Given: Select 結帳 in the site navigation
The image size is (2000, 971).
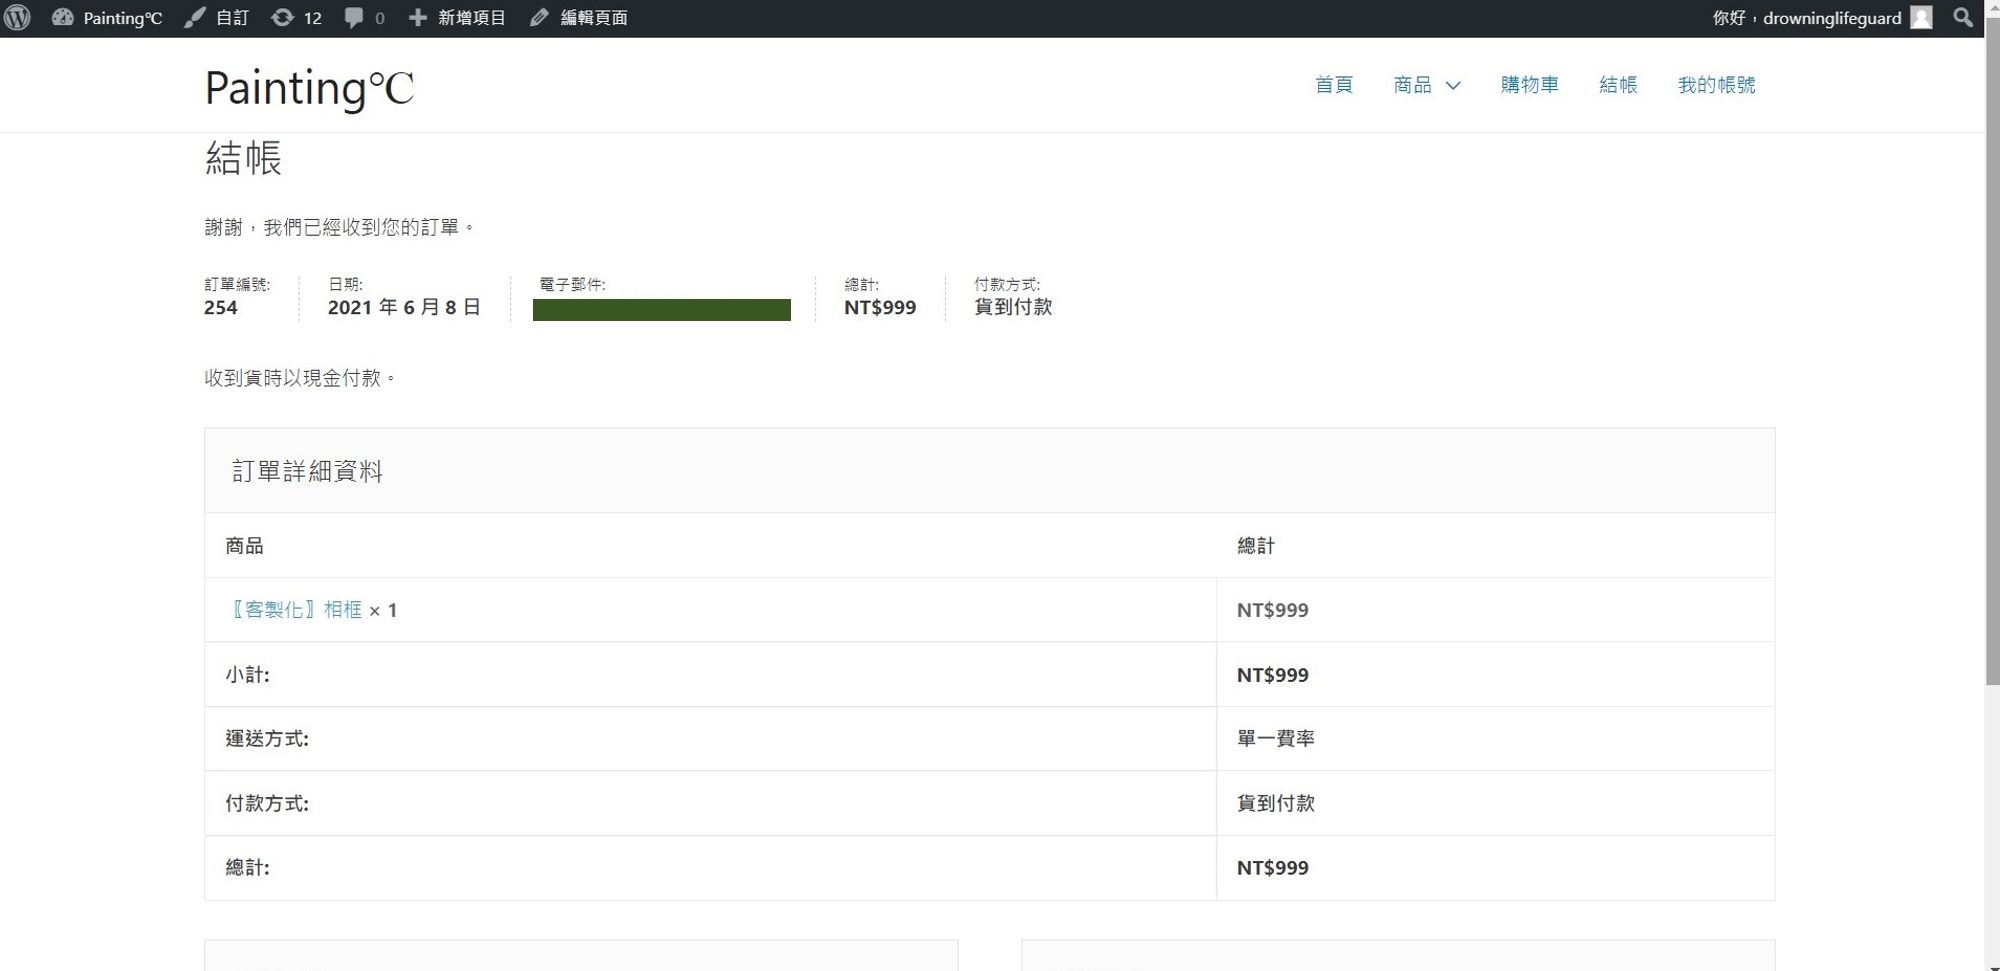Looking at the screenshot, I should (1618, 85).
